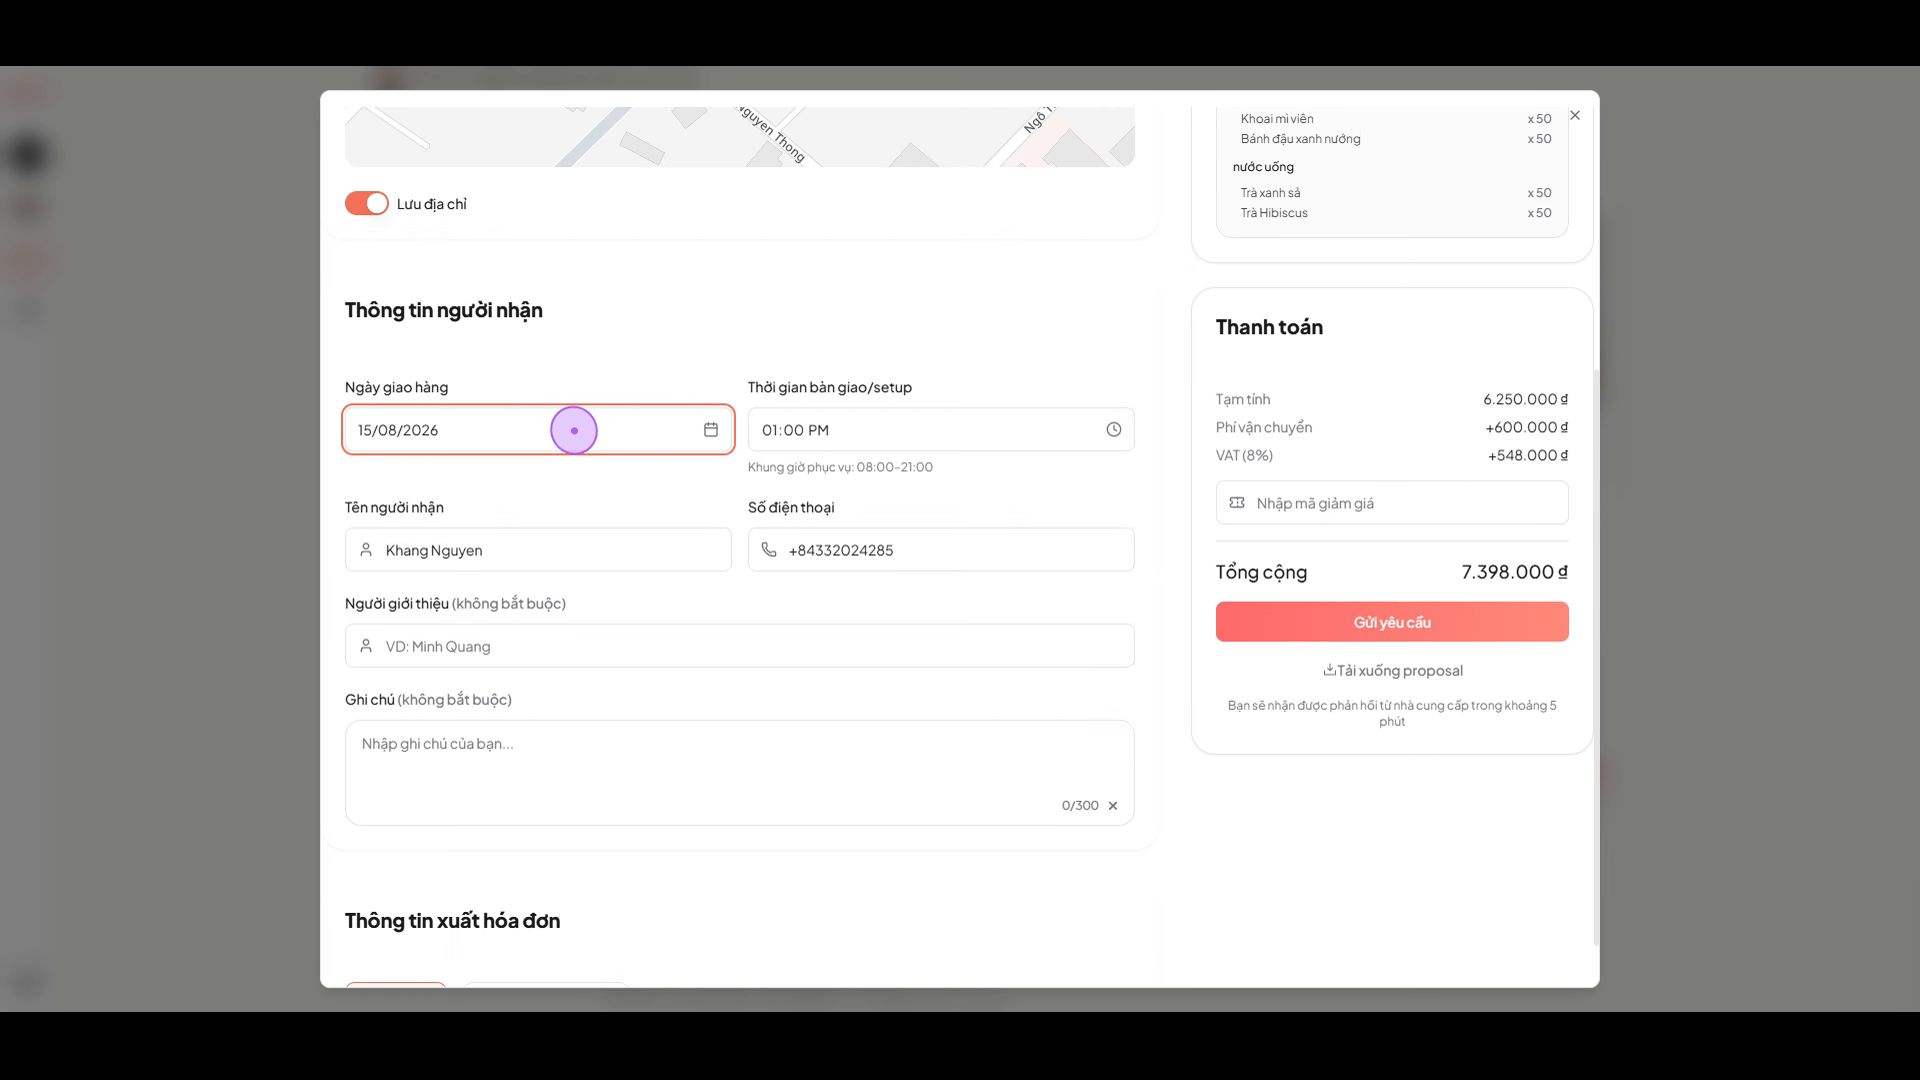The height and width of the screenshot is (1080, 1920).
Task: Click the clock icon in setup time field
Action: 1114,430
